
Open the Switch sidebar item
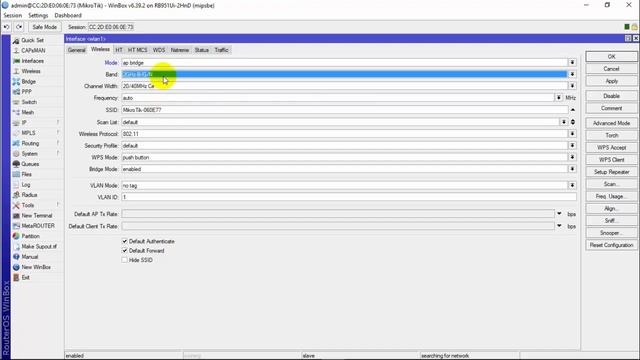[29, 102]
